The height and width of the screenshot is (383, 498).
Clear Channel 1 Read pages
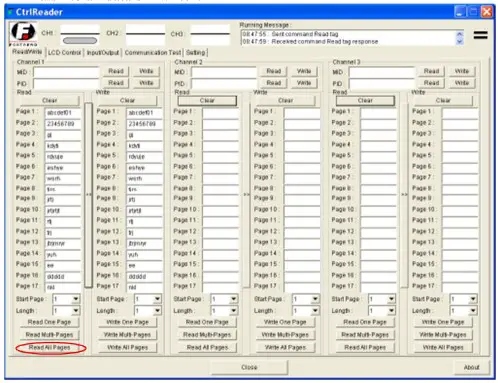[49, 100]
